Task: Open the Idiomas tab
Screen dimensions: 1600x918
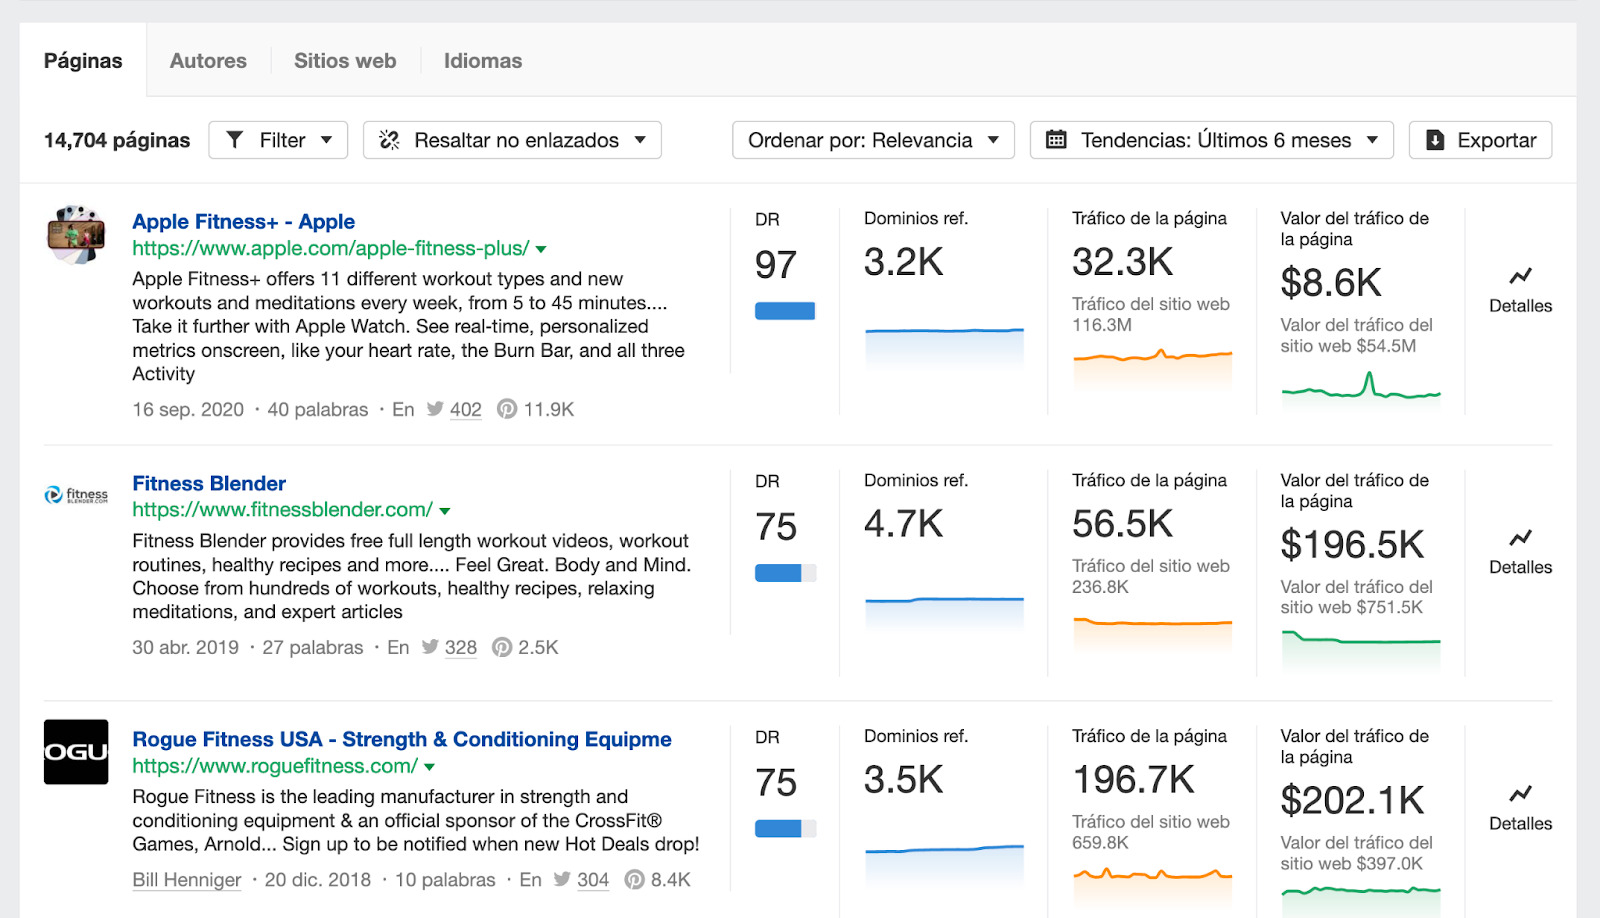Action: click(482, 61)
